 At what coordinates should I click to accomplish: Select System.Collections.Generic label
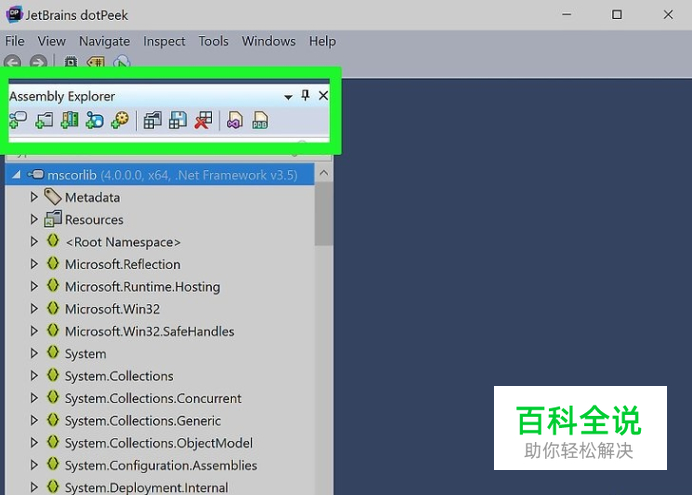pos(143,421)
